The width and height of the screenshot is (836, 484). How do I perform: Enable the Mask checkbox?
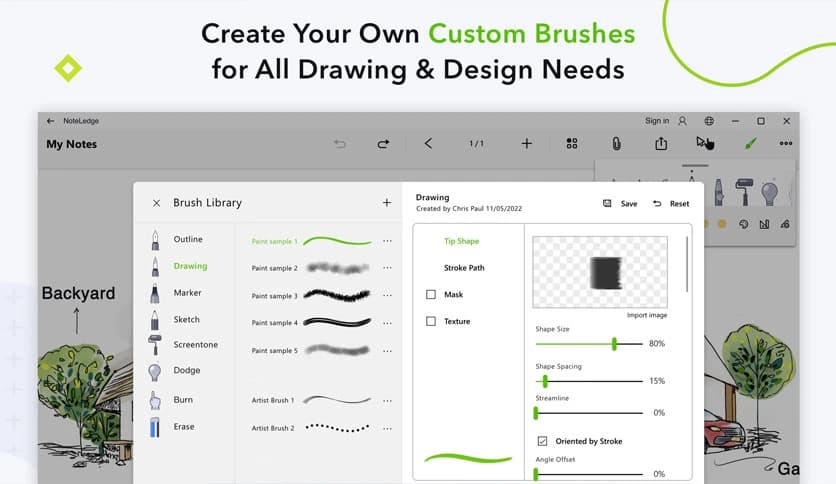point(431,295)
